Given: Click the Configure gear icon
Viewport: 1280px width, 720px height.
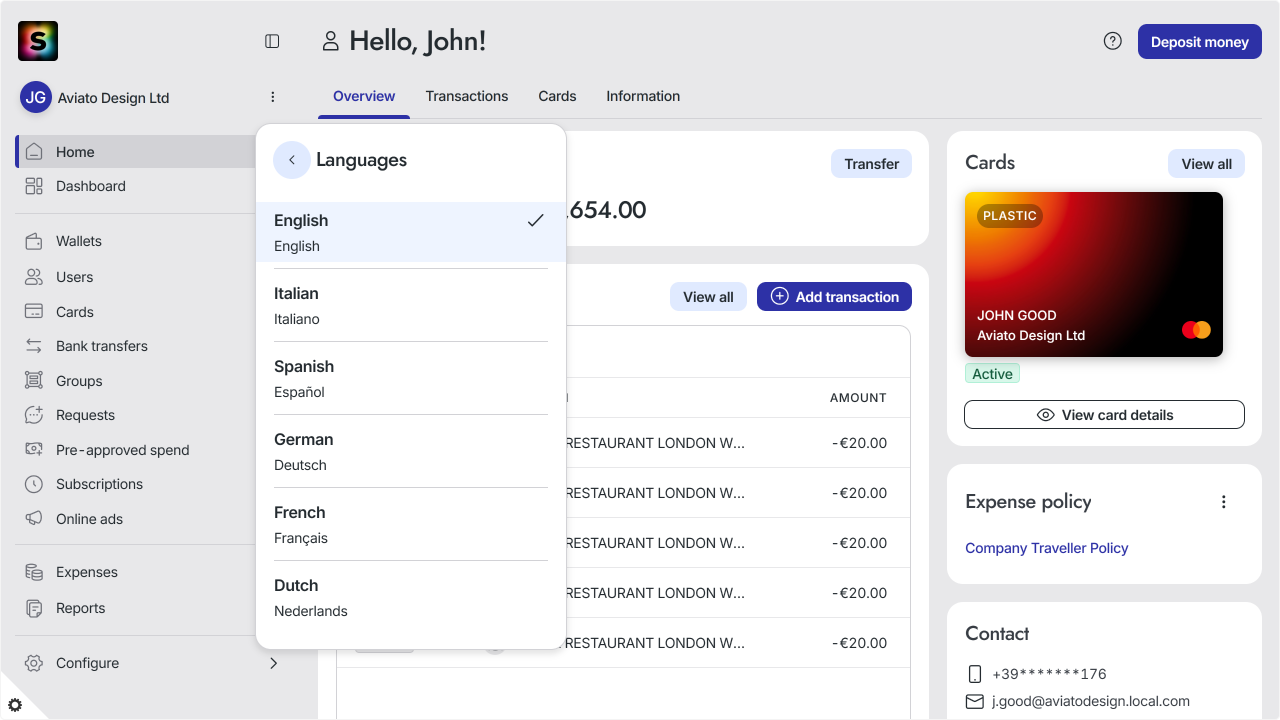Looking at the screenshot, I should tap(34, 663).
